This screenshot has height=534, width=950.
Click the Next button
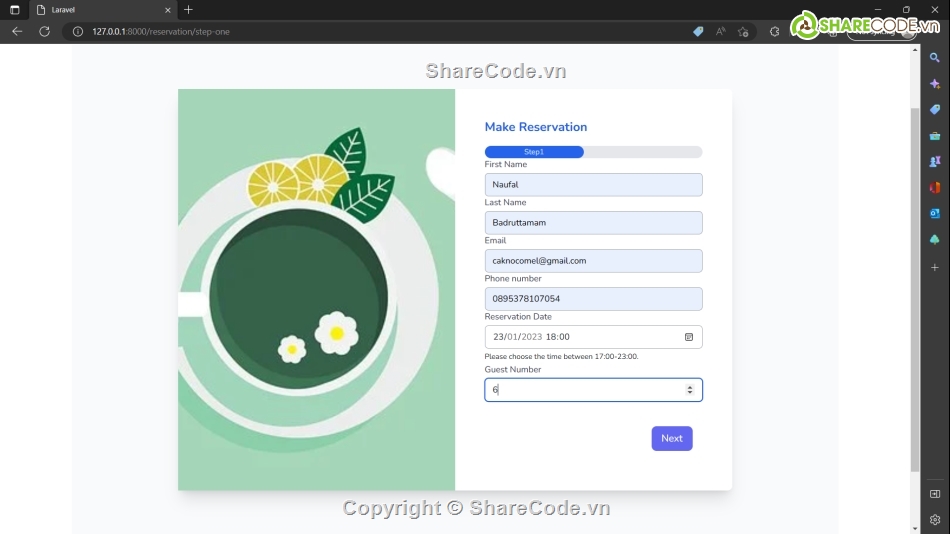click(x=671, y=438)
